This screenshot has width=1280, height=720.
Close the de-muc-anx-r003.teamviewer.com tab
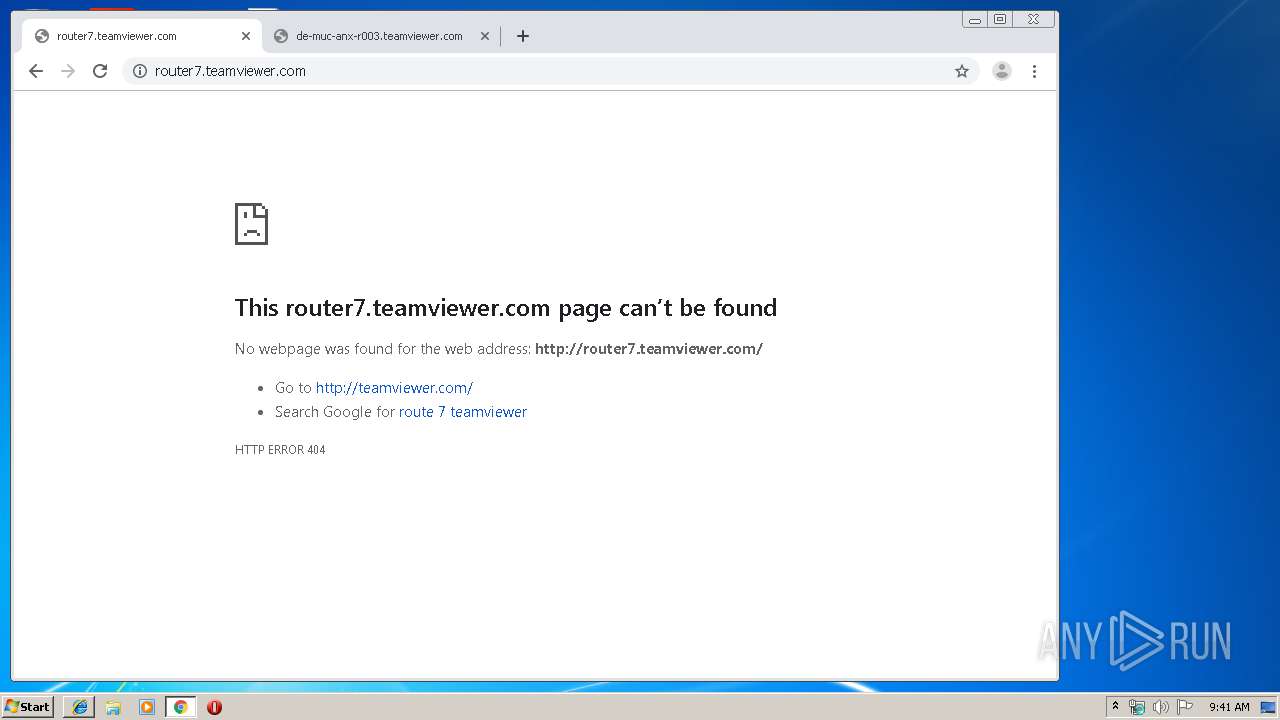[x=485, y=36]
